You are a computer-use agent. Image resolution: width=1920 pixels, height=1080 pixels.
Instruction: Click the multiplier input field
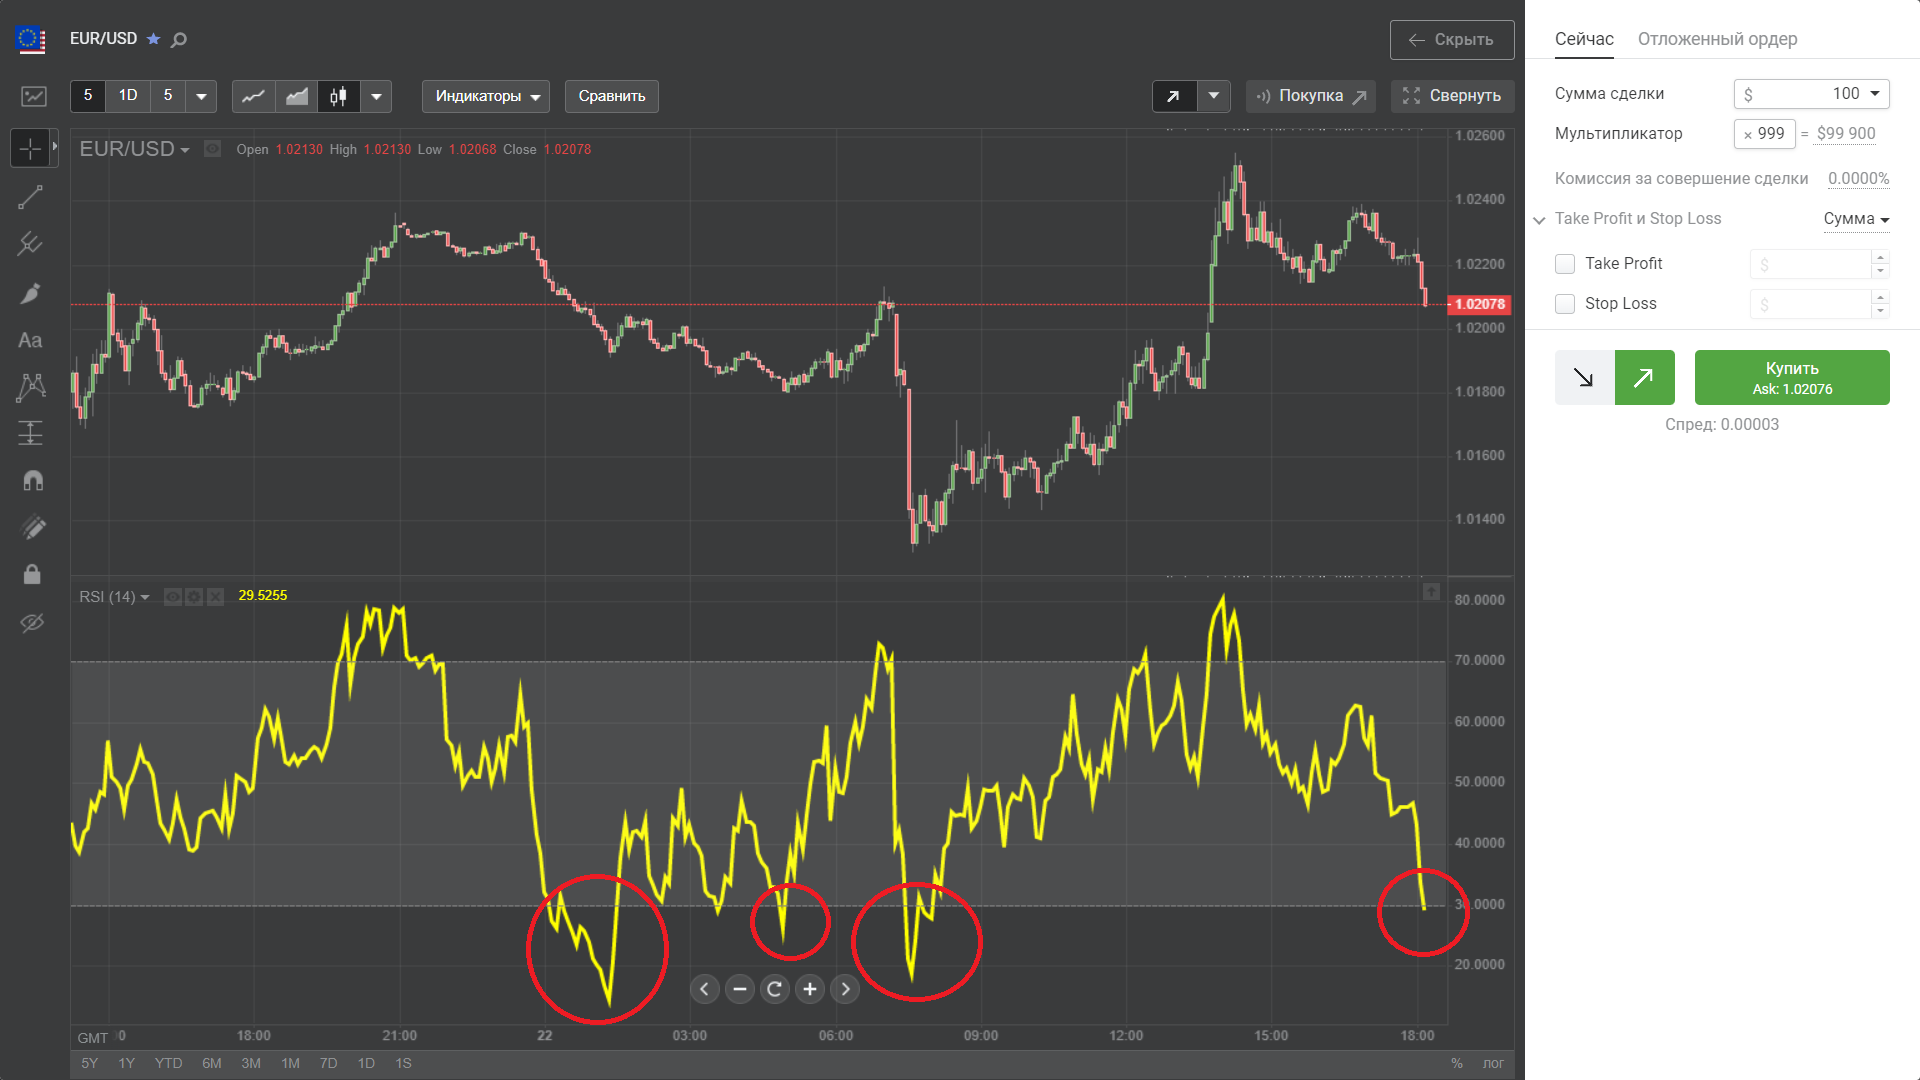coord(1766,134)
